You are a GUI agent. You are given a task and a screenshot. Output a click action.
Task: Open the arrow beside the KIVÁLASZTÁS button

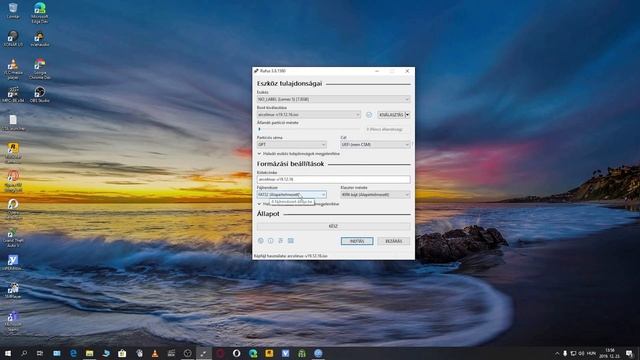tap(407, 115)
